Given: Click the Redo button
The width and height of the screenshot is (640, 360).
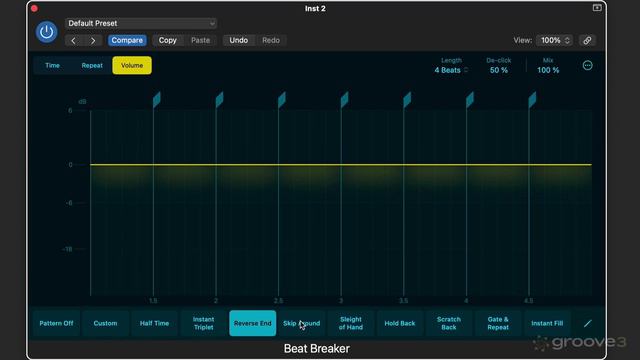Looking at the screenshot, I should 271,40.
